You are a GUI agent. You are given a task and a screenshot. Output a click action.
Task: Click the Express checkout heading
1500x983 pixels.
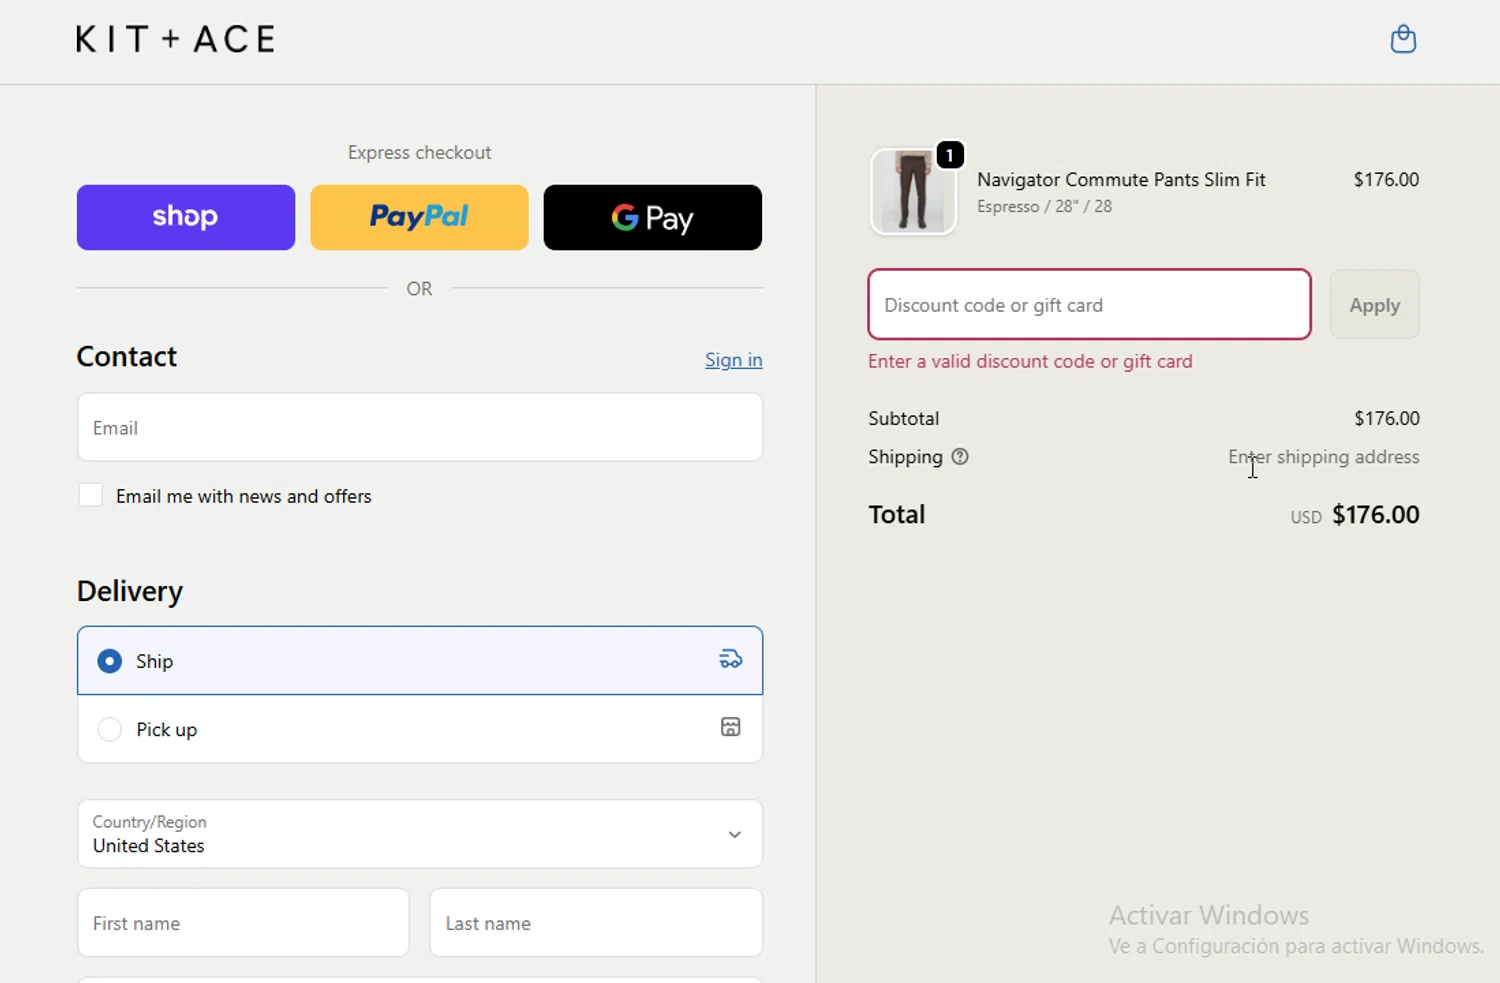(419, 152)
